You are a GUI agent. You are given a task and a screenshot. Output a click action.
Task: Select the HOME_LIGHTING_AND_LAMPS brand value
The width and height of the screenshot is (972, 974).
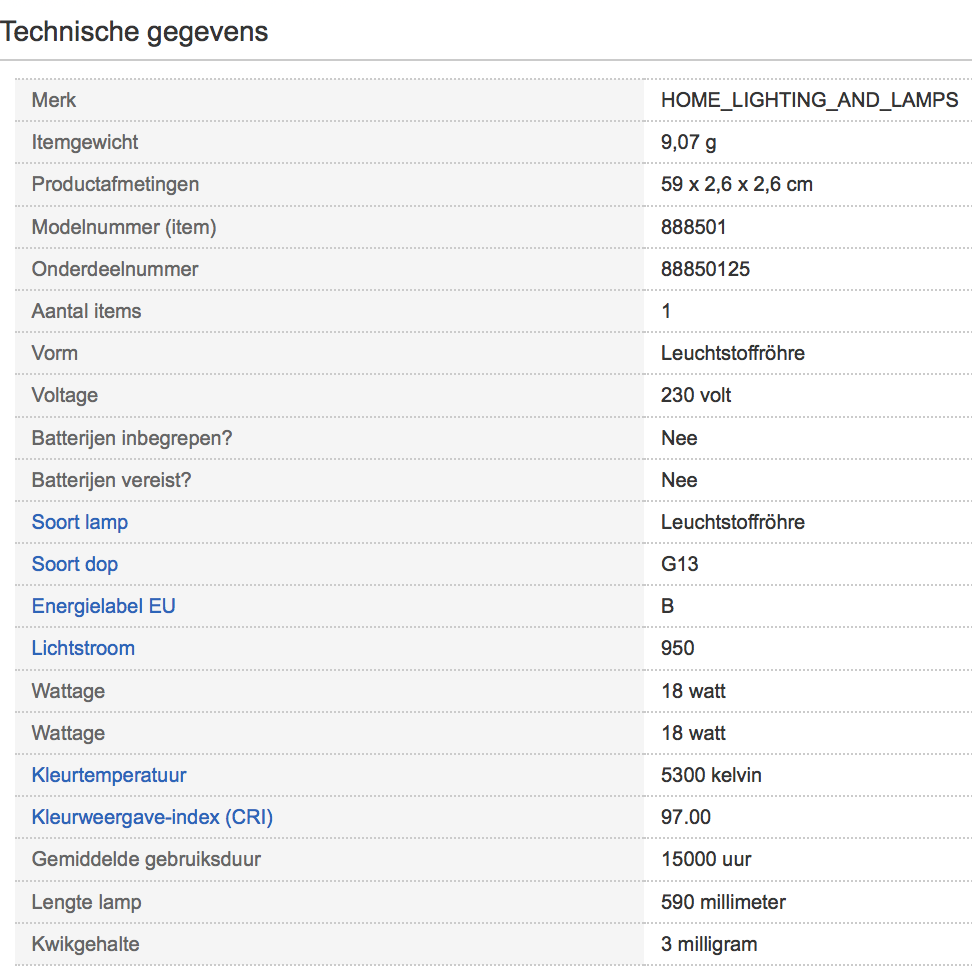click(809, 100)
